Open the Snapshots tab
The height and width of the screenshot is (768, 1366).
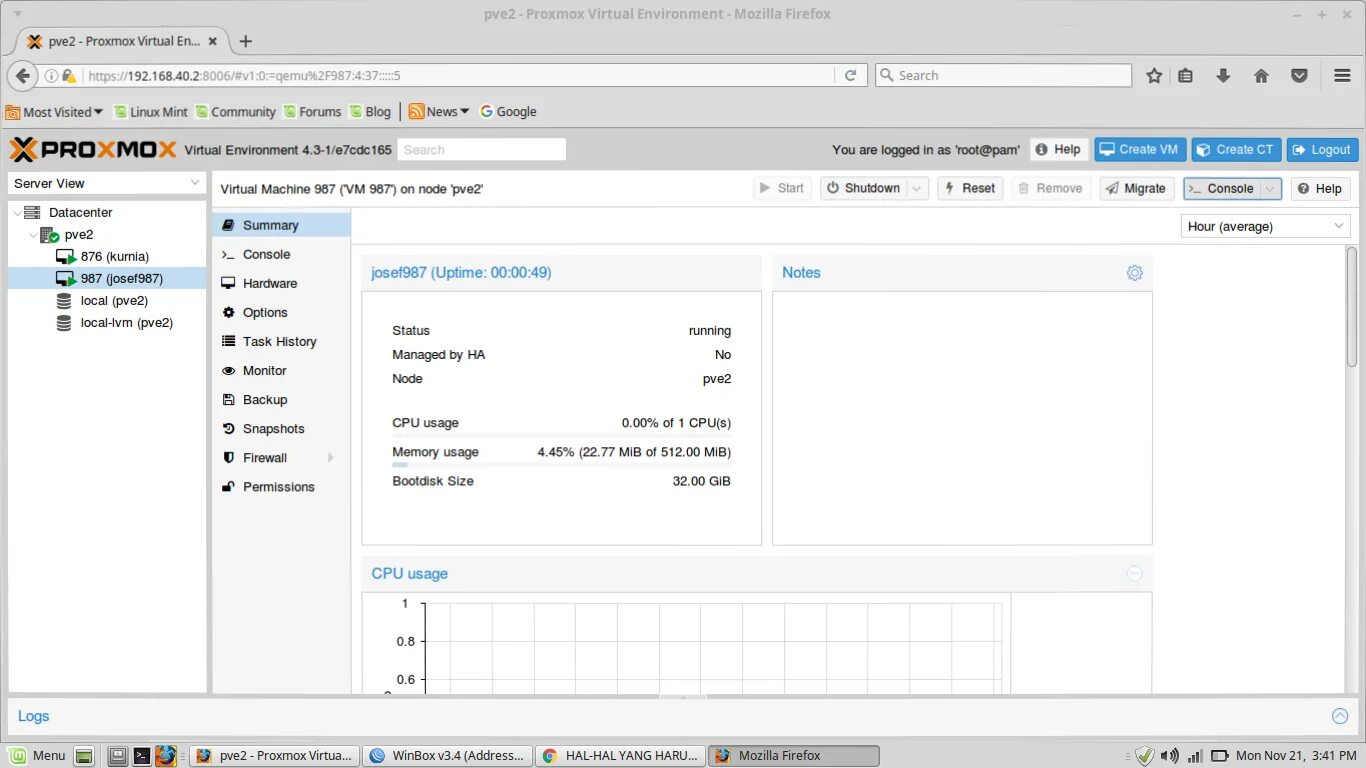coord(281,428)
